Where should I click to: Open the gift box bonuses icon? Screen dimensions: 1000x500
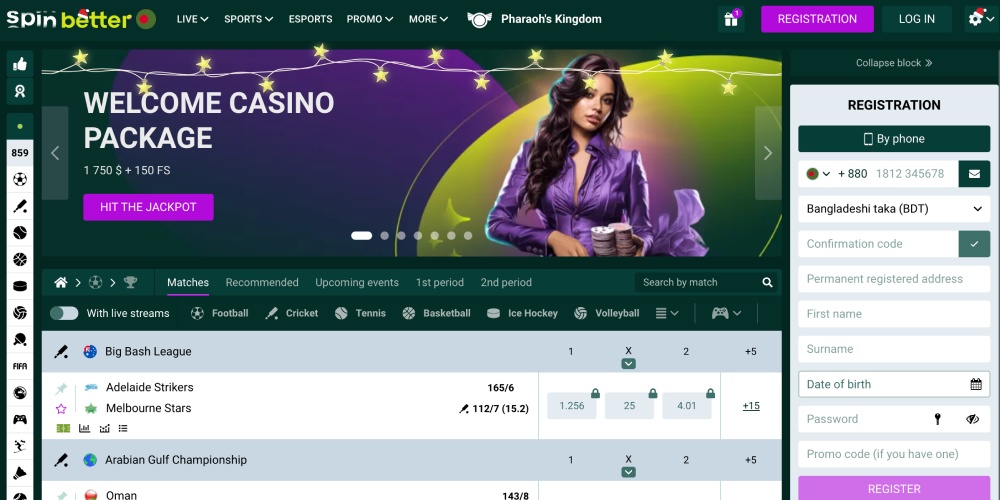pyautogui.click(x=731, y=19)
